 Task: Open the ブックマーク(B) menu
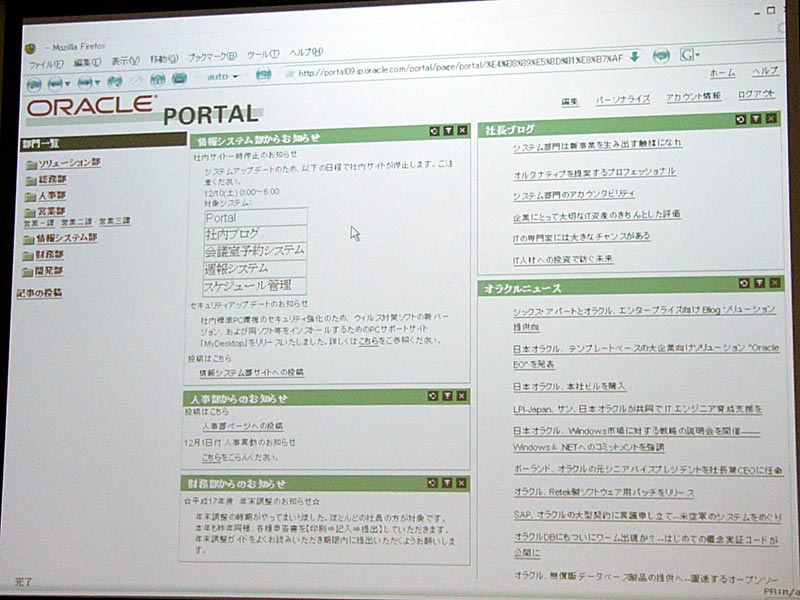(212, 57)
